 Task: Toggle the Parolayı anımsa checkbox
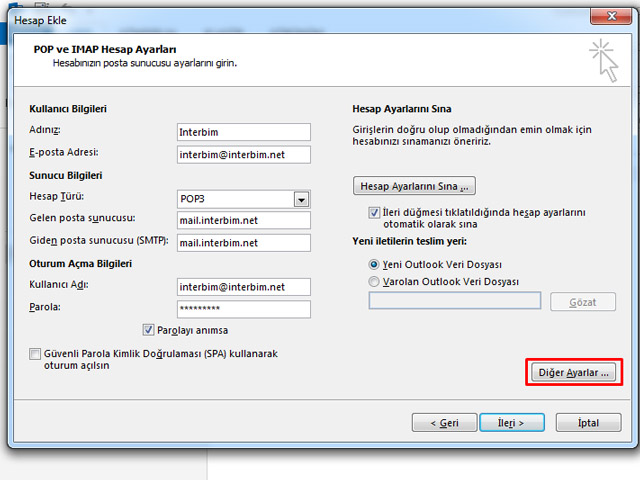(x=149, y=330)
